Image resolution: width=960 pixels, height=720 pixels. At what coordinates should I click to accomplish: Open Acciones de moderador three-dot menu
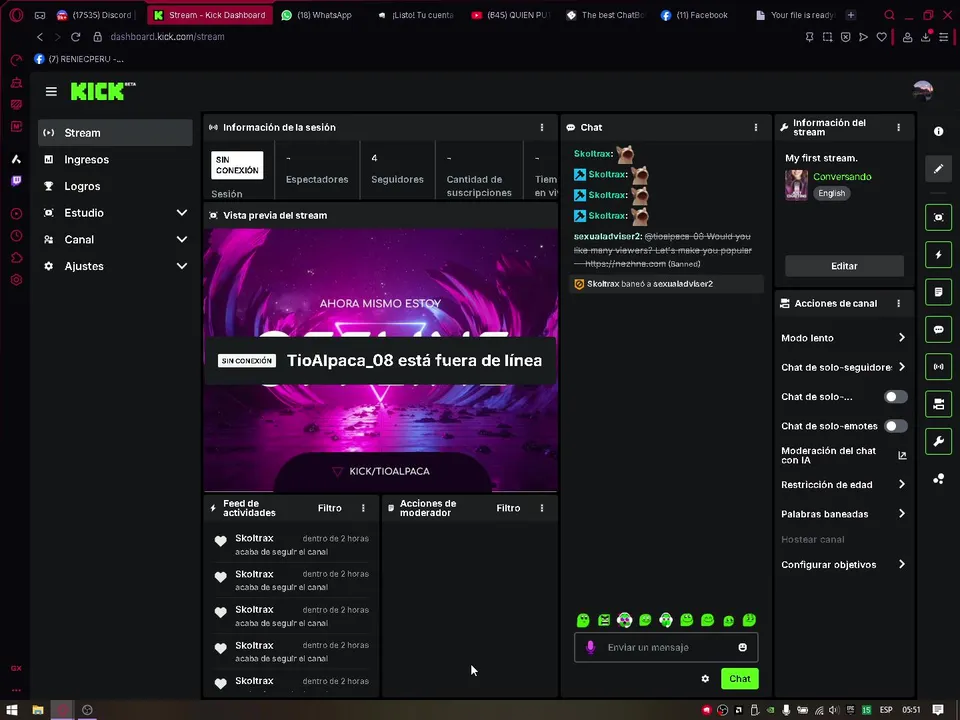pos(542,508)
